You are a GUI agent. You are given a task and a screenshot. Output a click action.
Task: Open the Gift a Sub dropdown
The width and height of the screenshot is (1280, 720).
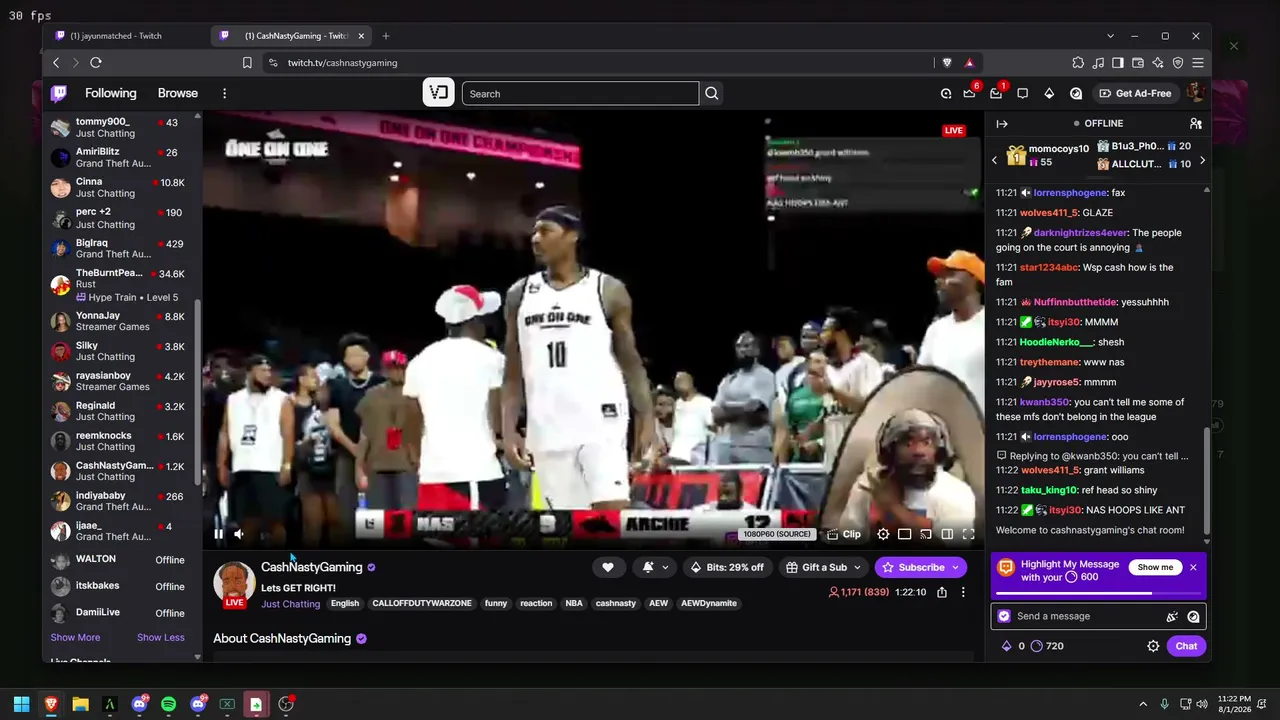[x=824, y=567]
